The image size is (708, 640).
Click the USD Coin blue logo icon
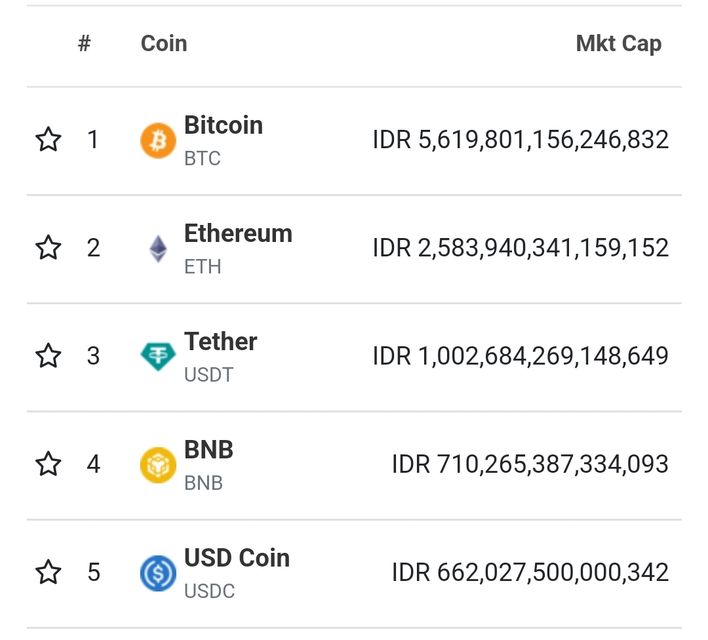coord(158,573)
